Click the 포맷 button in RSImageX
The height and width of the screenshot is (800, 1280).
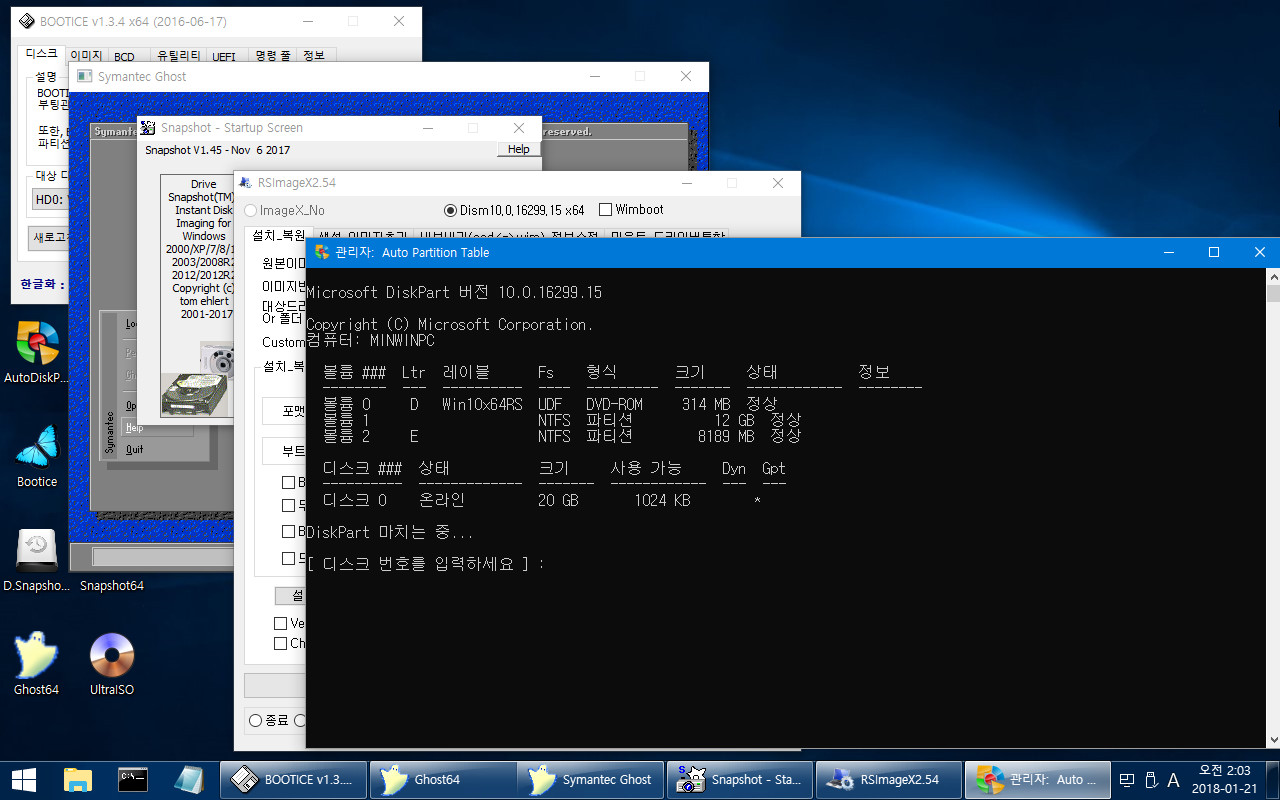(x=285, y=411)
